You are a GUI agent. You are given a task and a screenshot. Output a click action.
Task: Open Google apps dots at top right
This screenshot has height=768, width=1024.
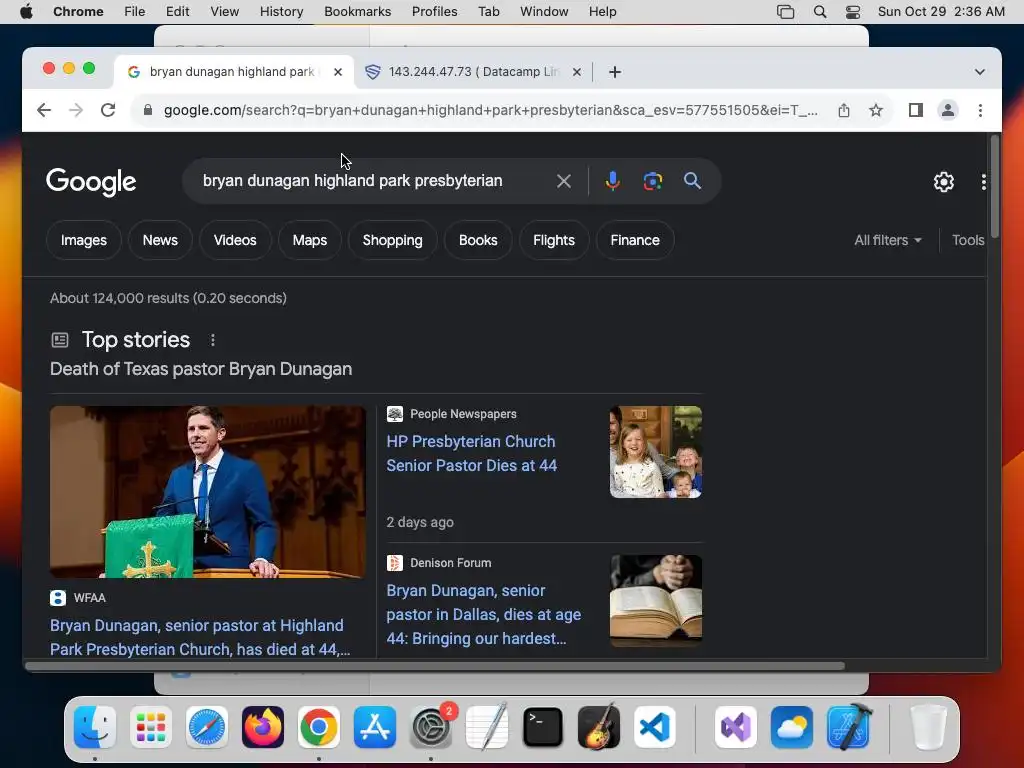click(x=983, y=182)
